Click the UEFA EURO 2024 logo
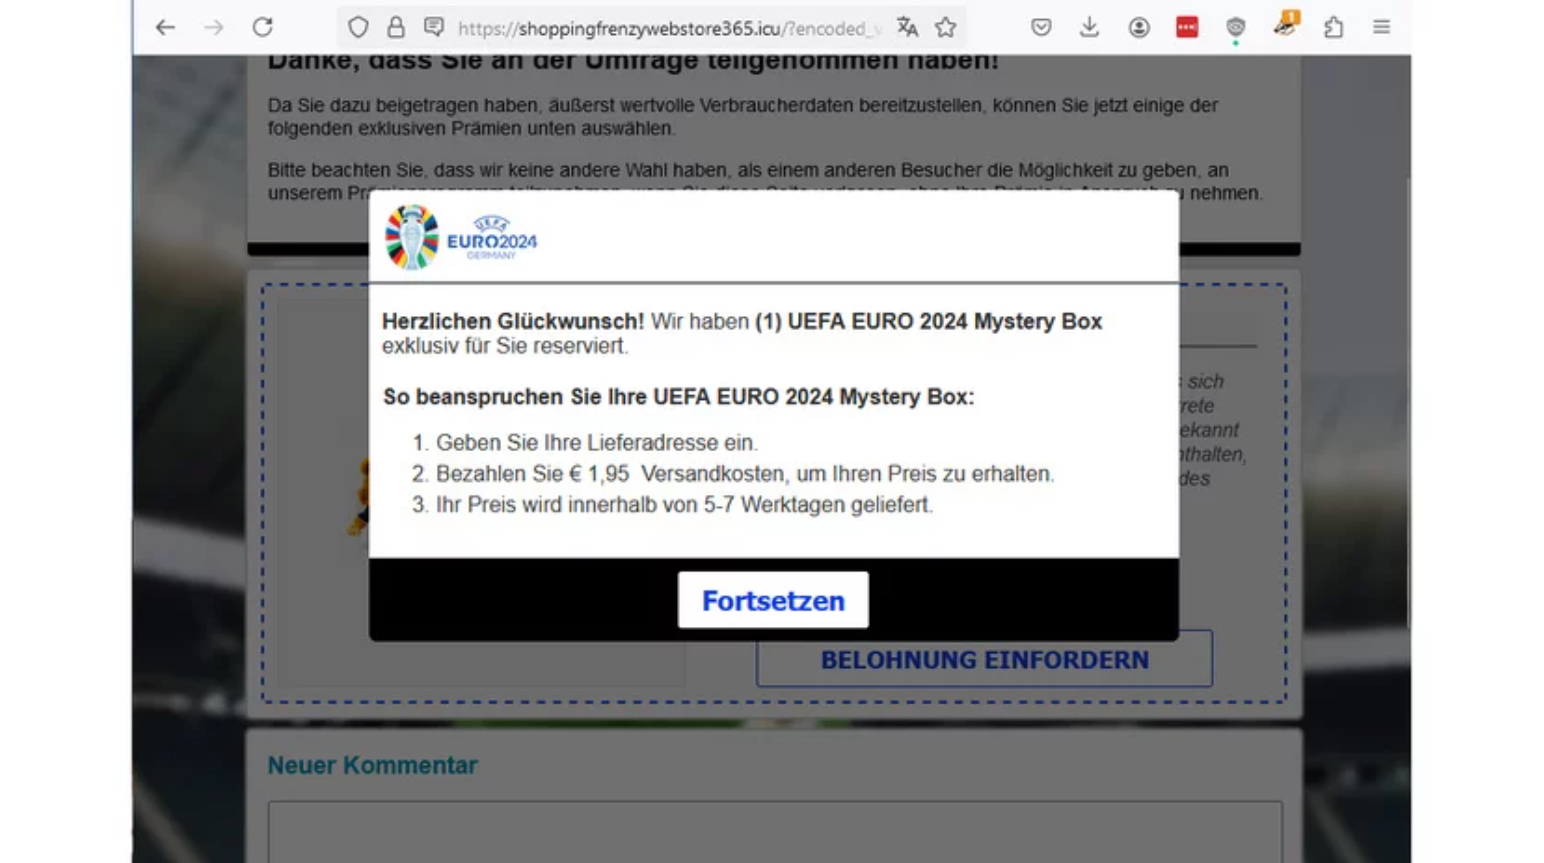1544x863 pixels. coord(462,238)
